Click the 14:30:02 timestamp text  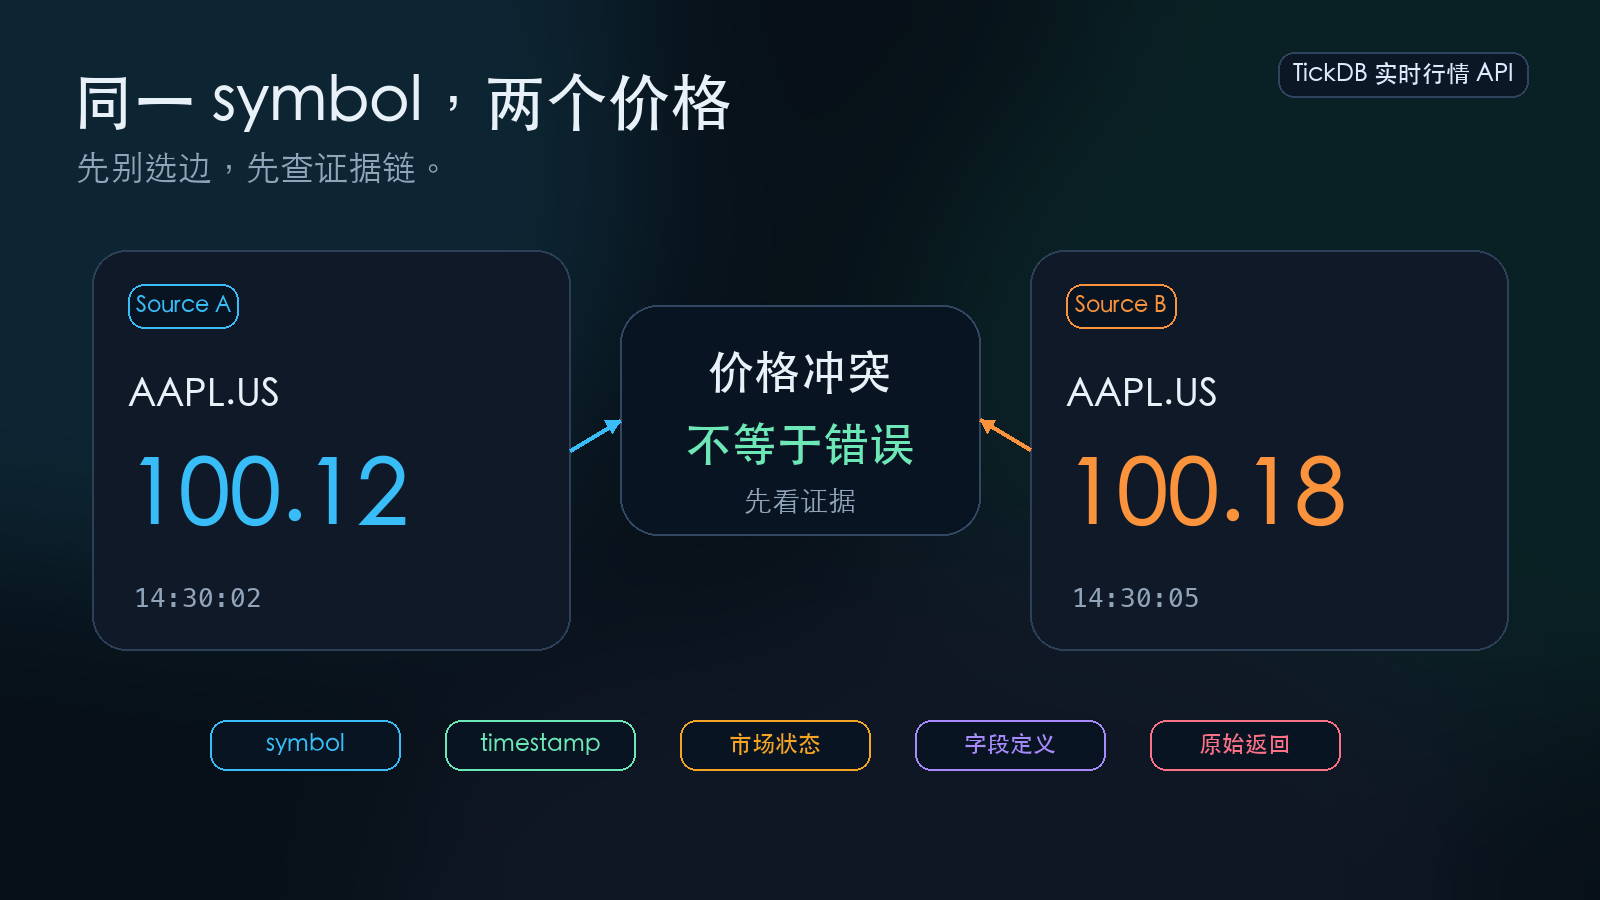click(x=198, y=598)
